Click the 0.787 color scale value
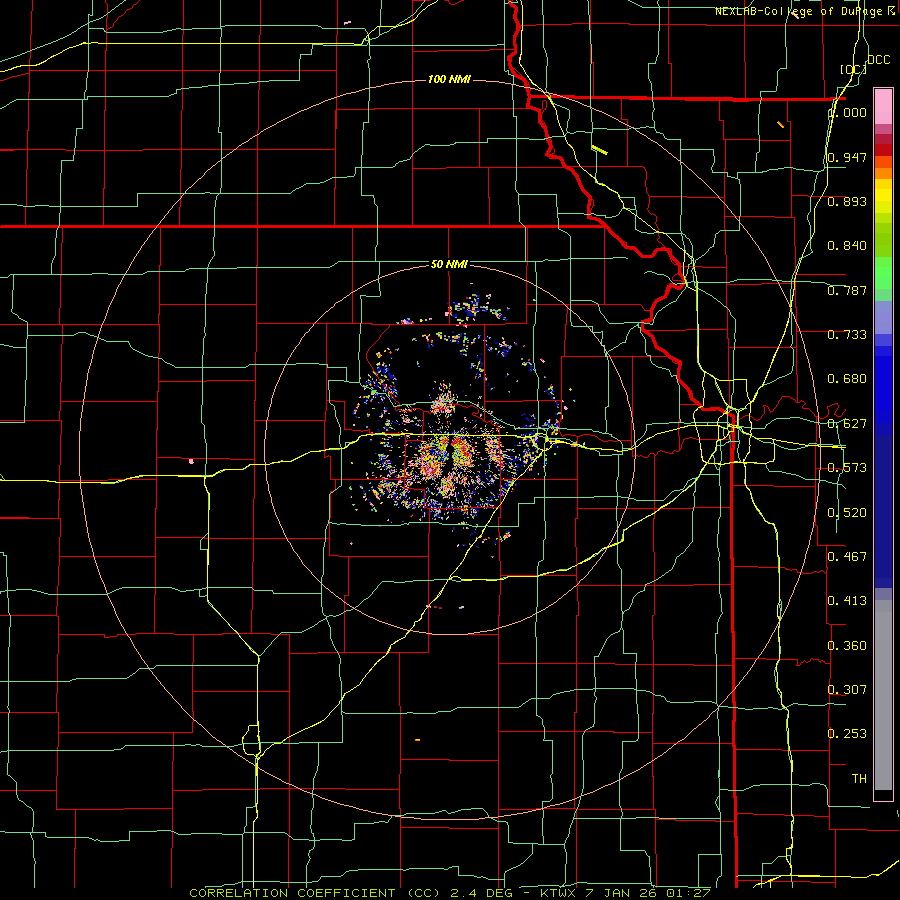Viewport: 900px width, 900px height. [x=847, y=290]
